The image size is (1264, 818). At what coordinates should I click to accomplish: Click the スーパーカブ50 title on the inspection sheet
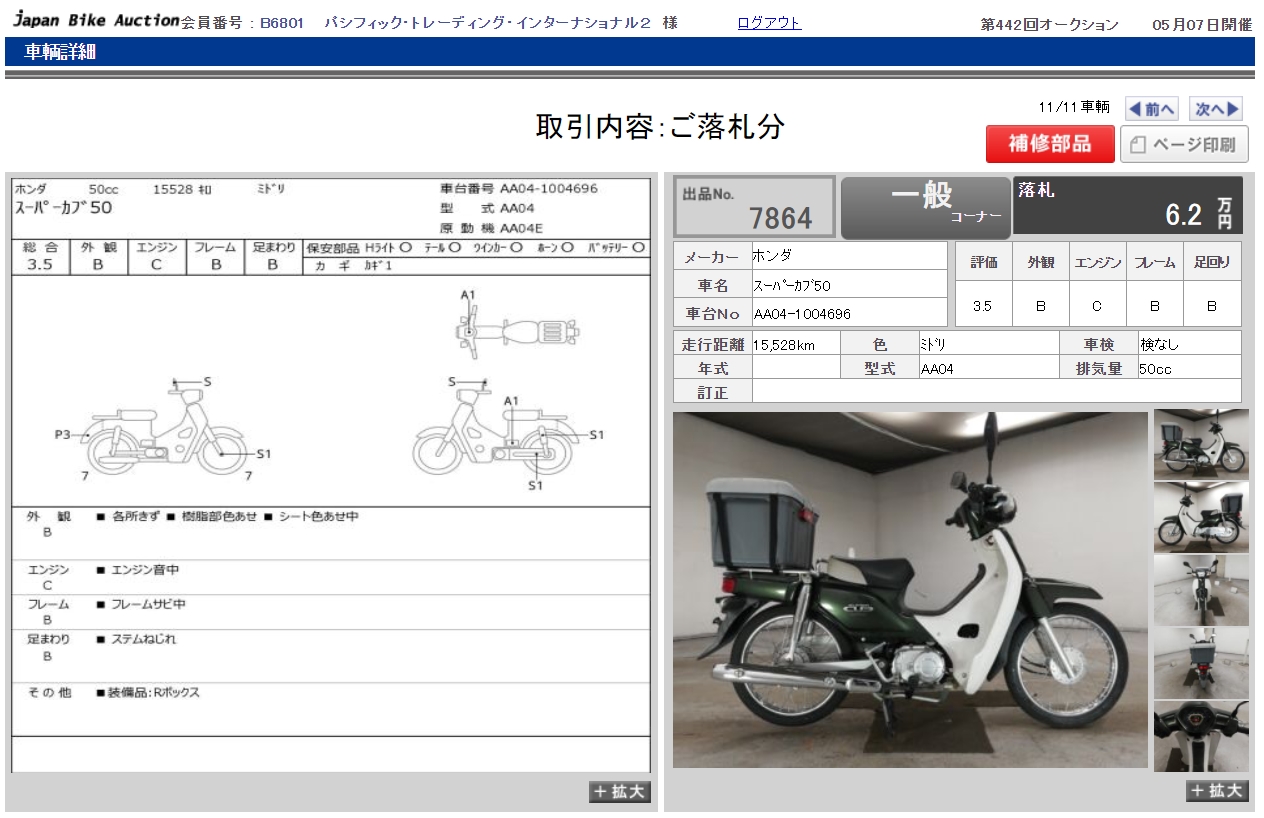(63, 209)
